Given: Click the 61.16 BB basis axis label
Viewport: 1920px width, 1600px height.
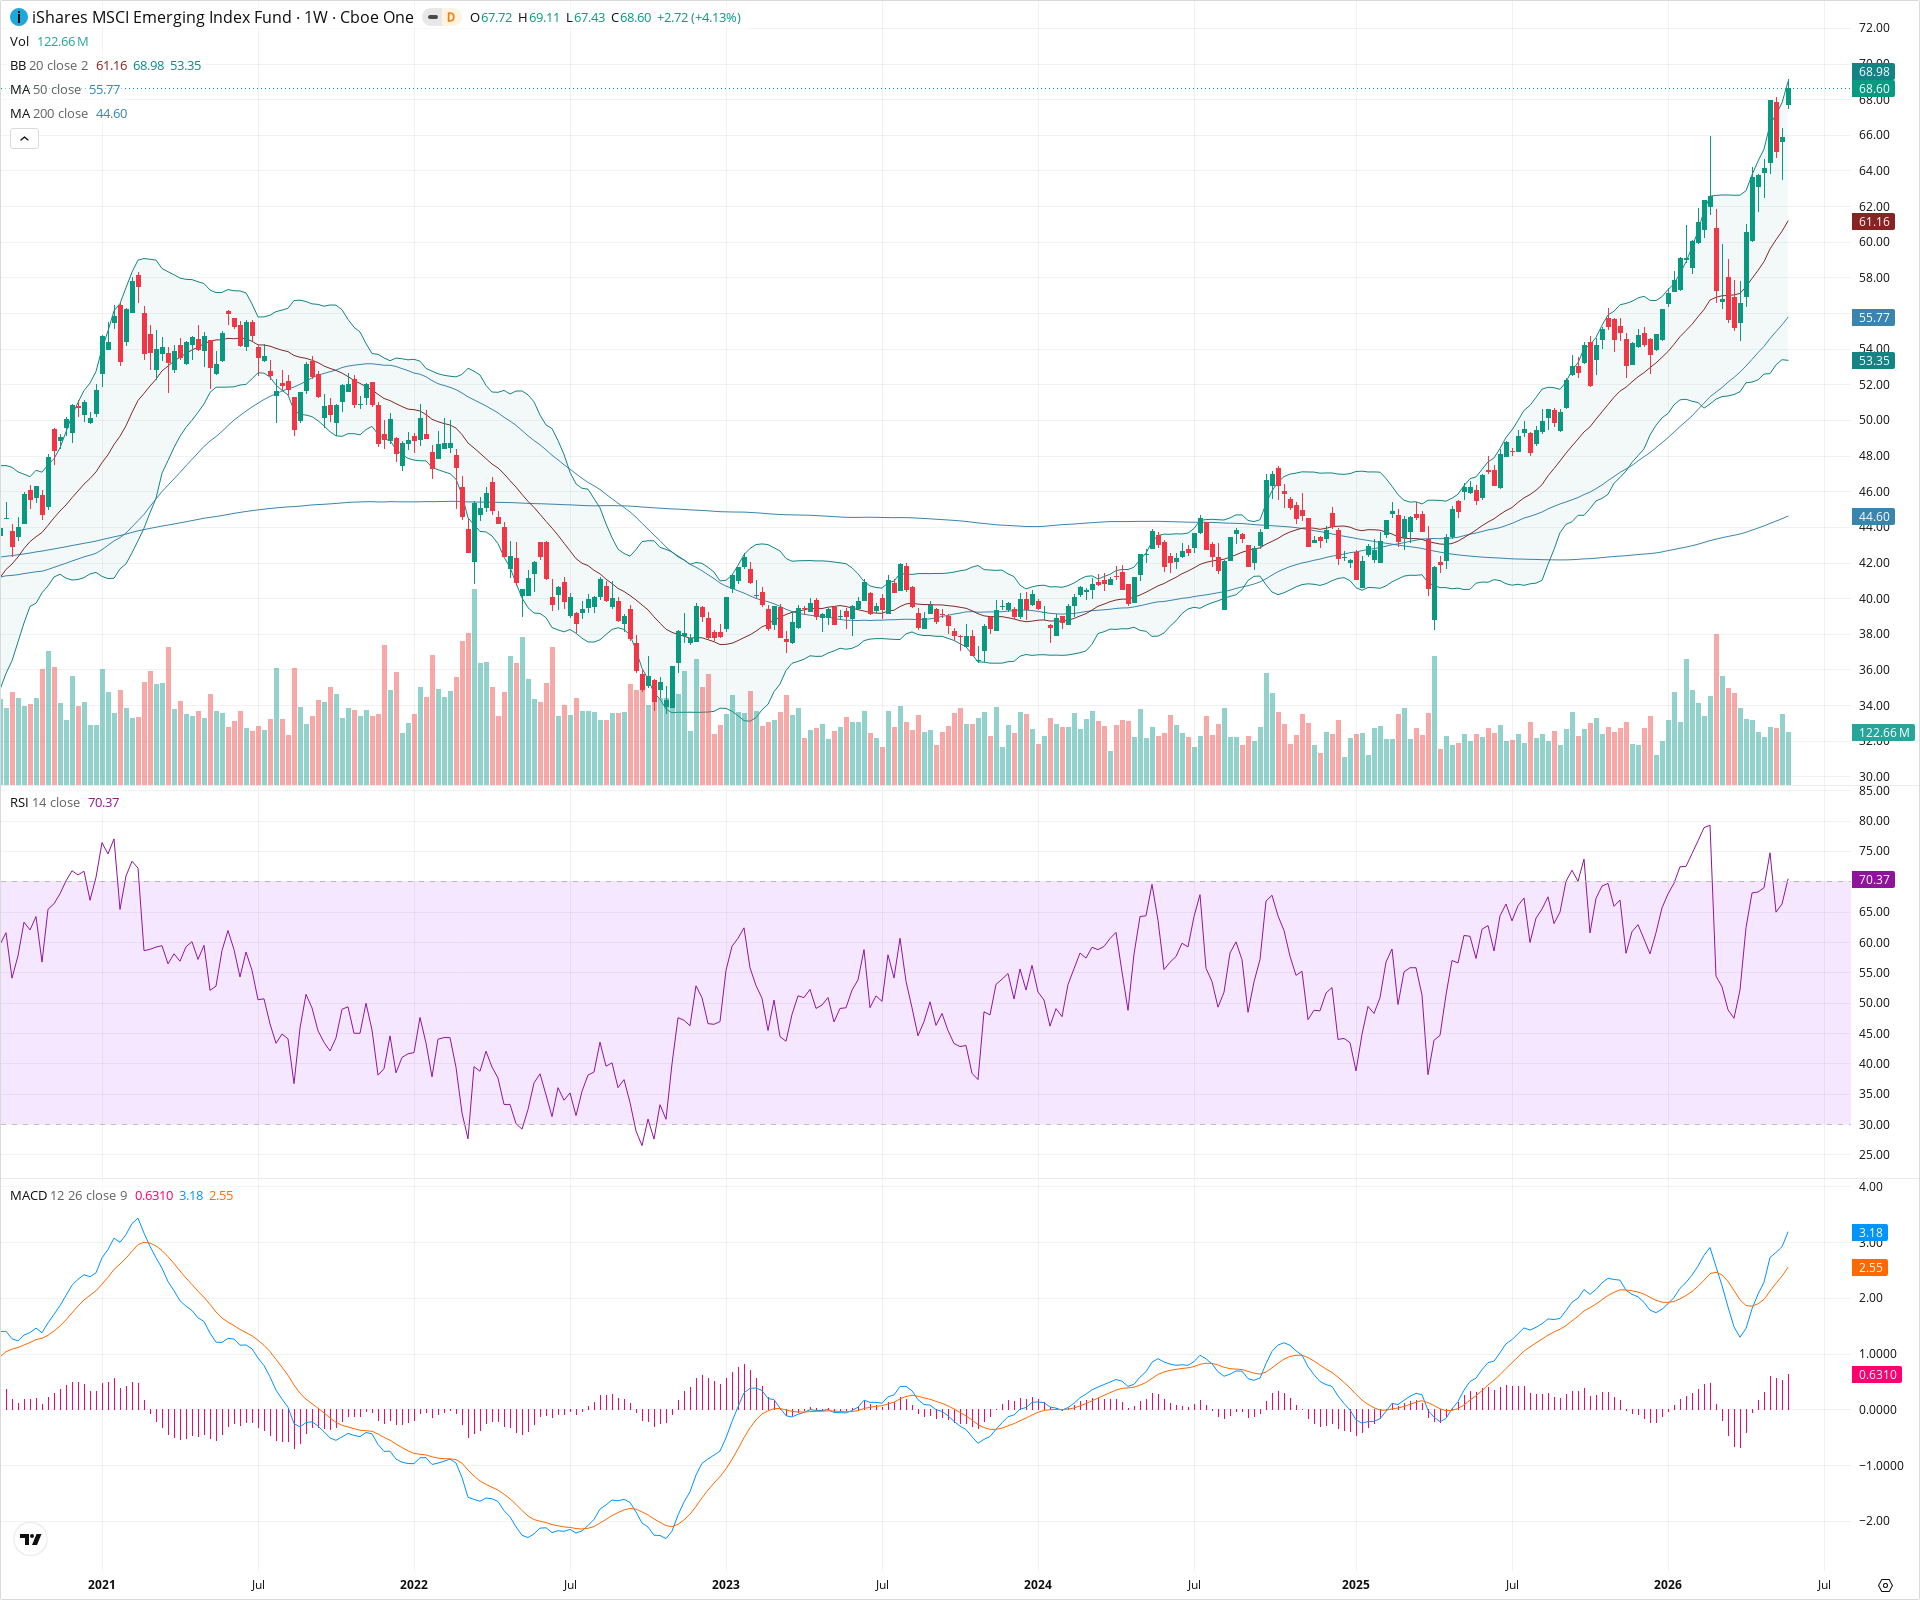Looking at the screenshot, I should click(1874, 222).
